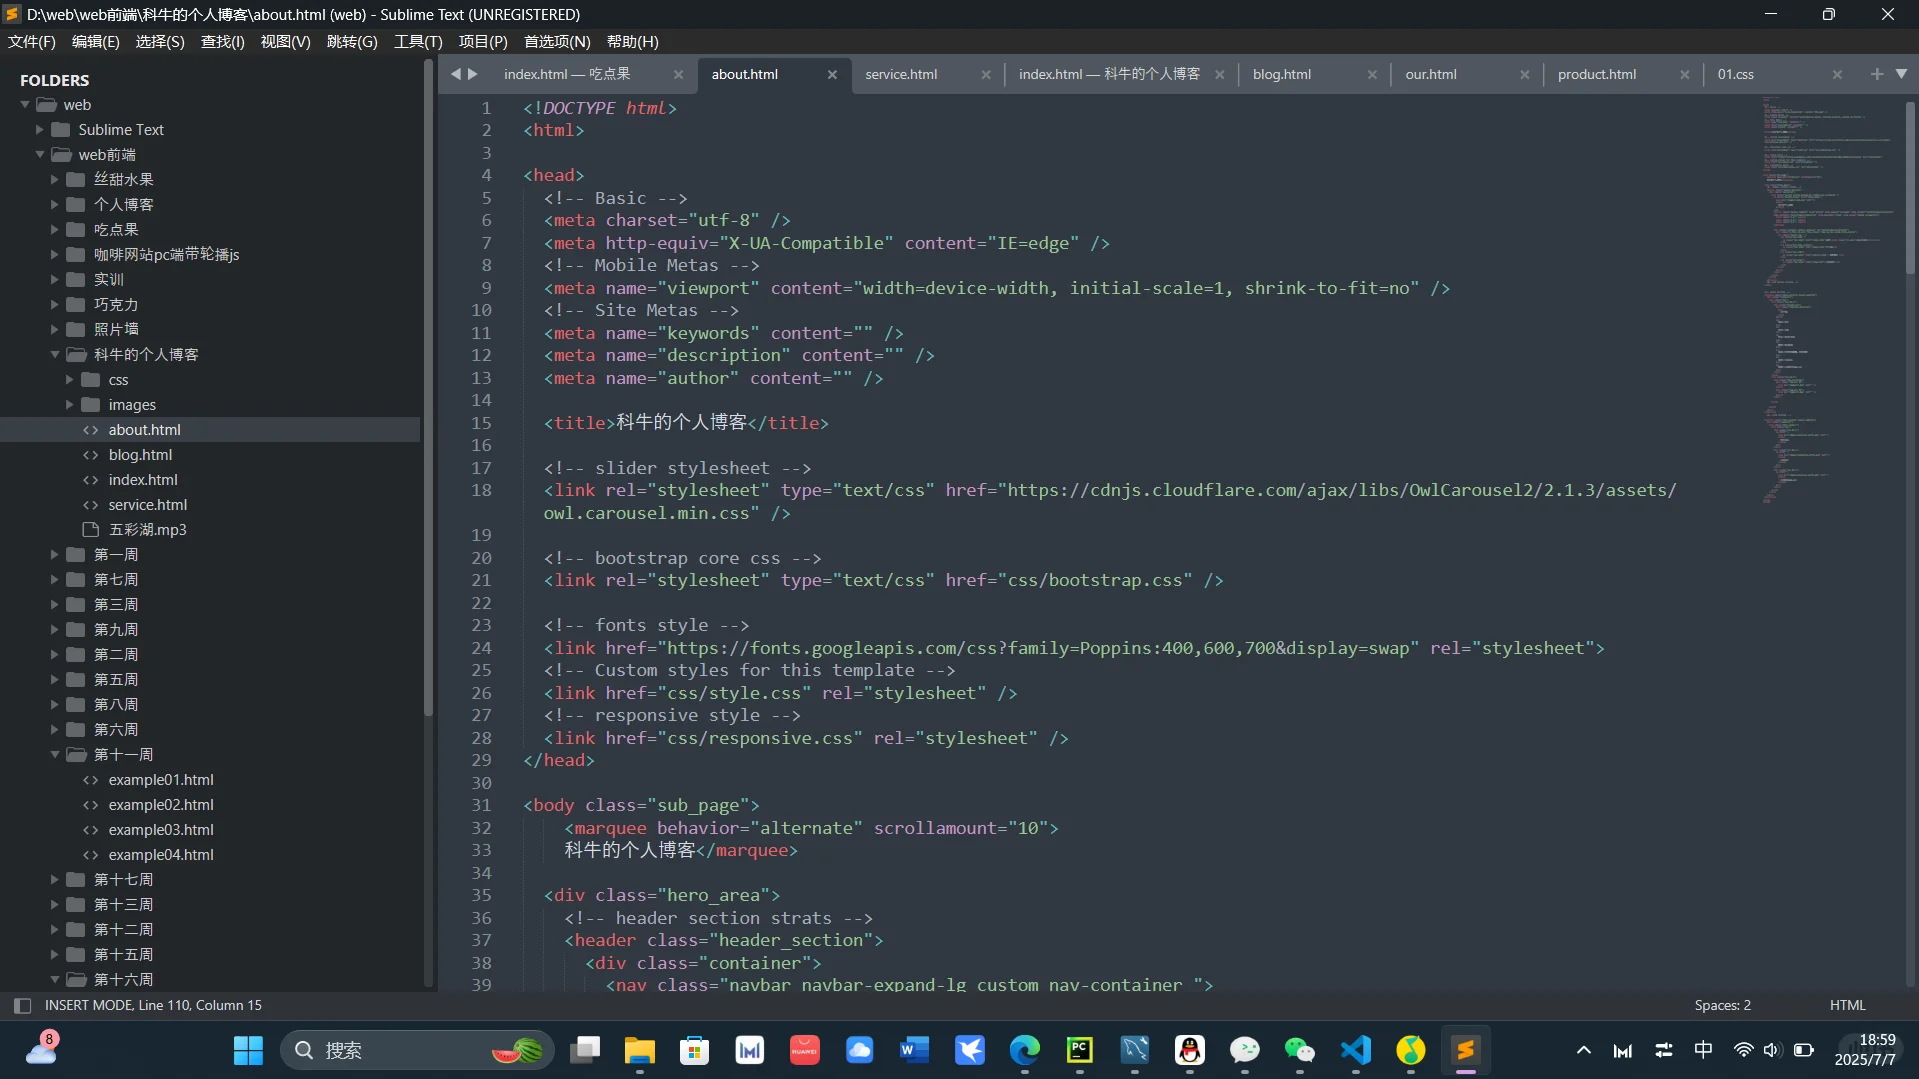Close the blog.html tab
Screen dimensions: 1919x1079
point(1372,75)
